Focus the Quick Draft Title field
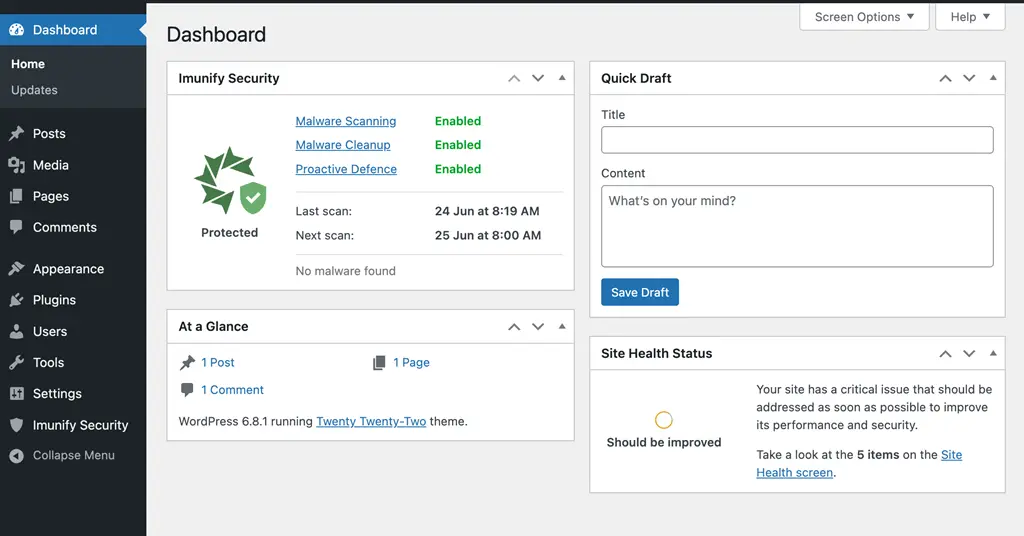Screen dimensions: 1024x536 click(797, 140)
